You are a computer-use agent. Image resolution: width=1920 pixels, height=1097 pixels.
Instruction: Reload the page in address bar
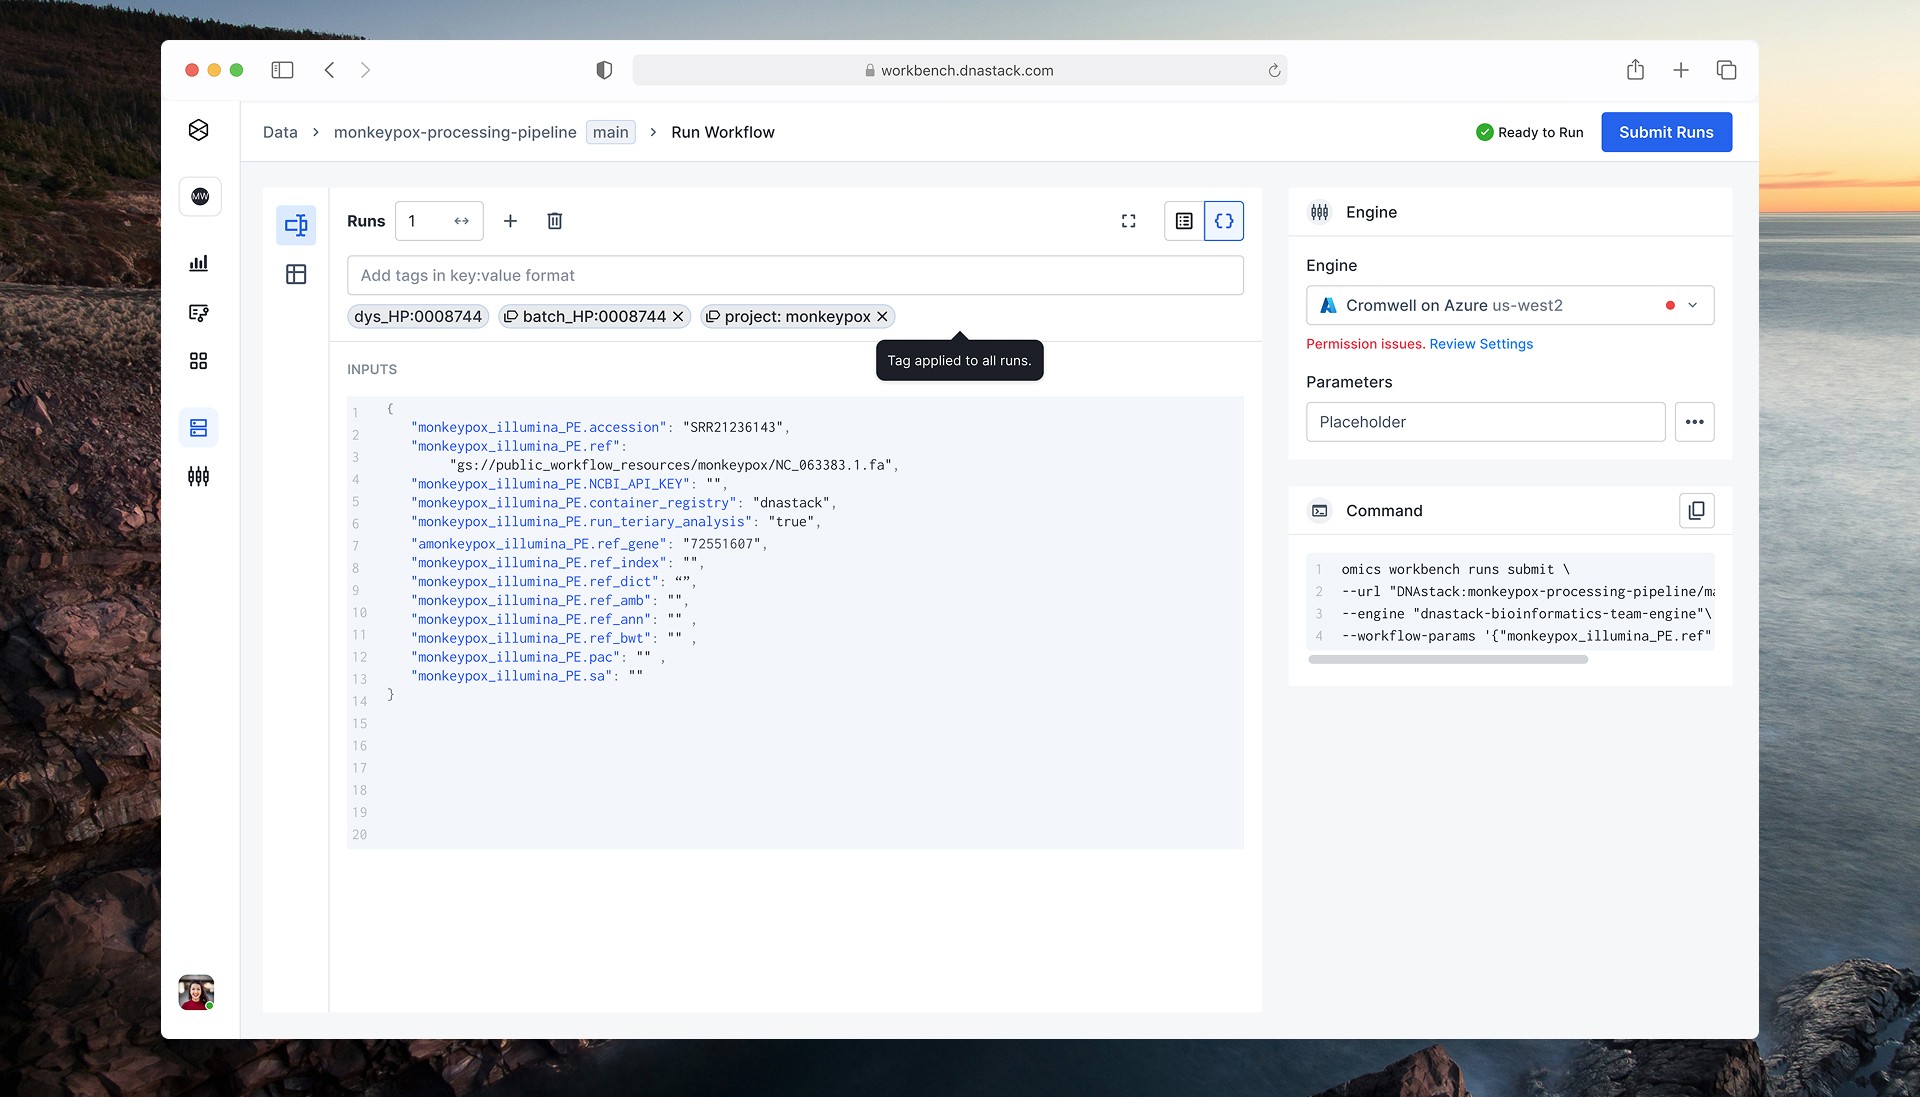1274,70
